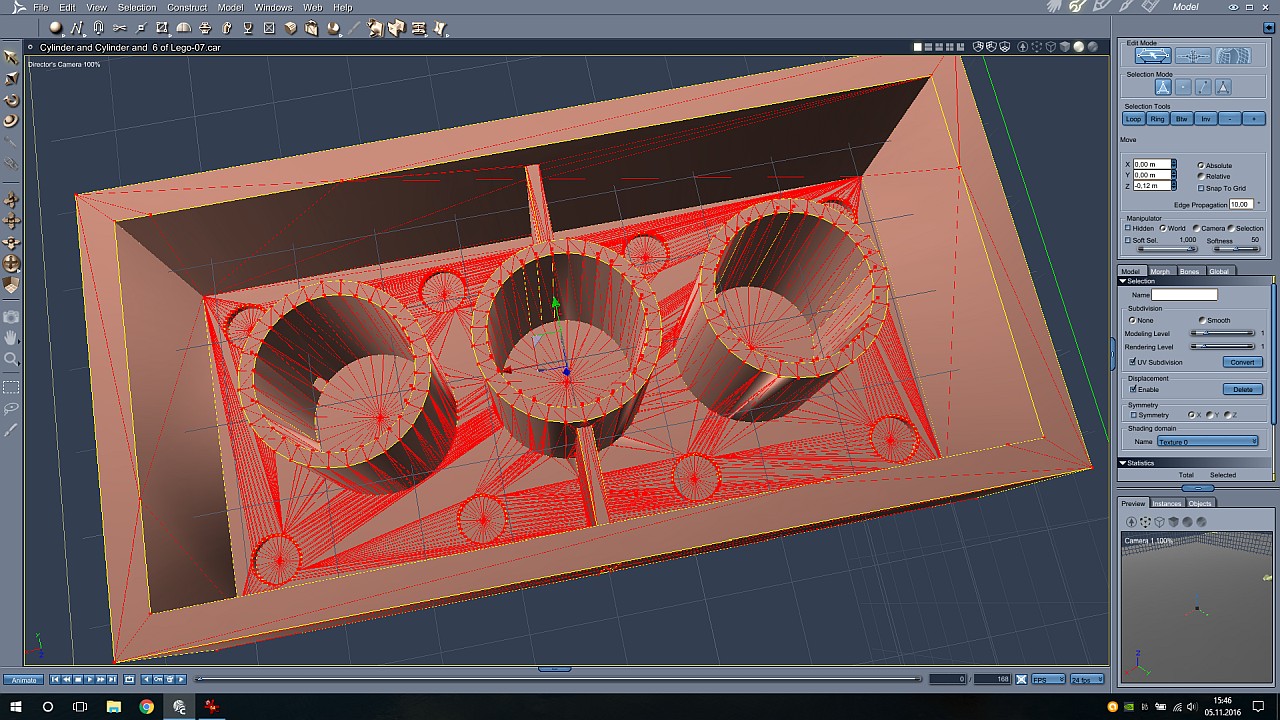Viewport: 1280px width, 720px height.
Task: Collapse the Selection section
Action: (1123, 281)
